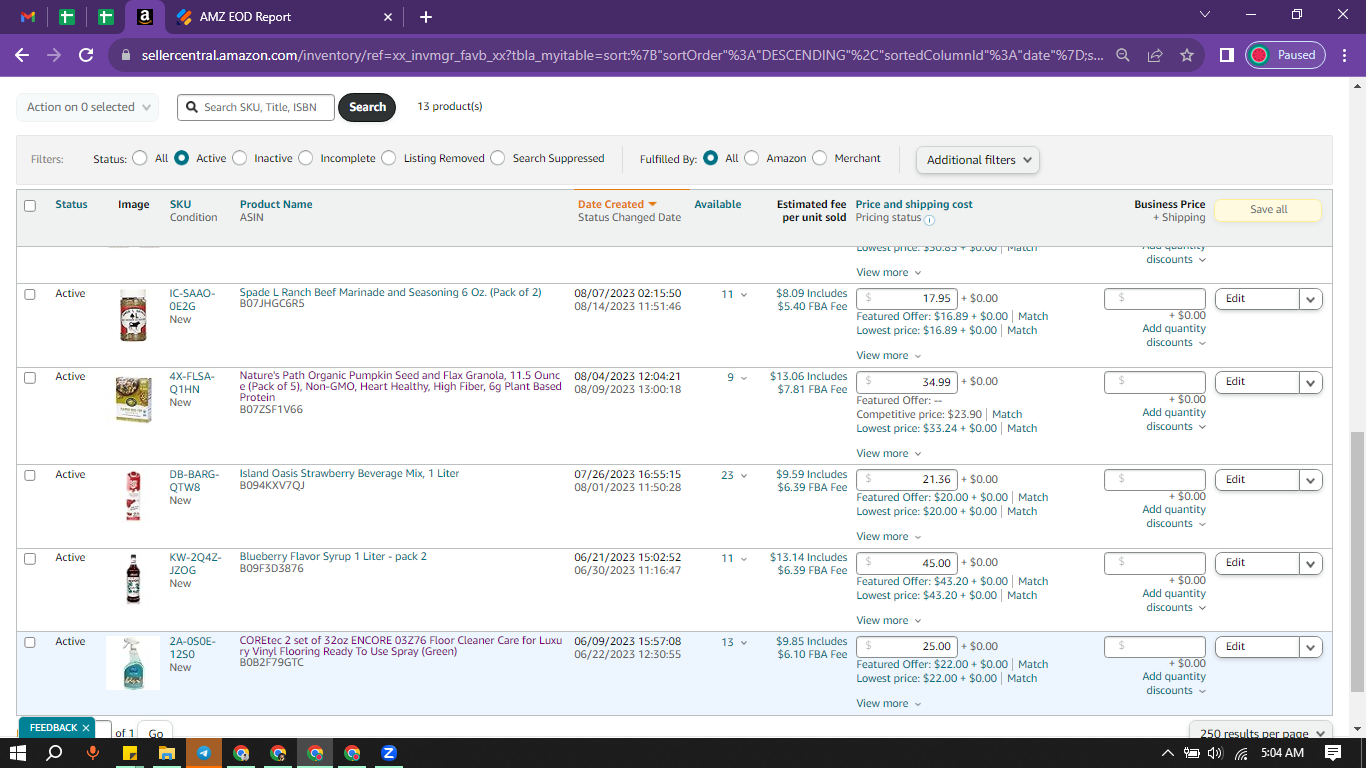Click the black Search button
Screen dimensions: 1366x768
367,107
